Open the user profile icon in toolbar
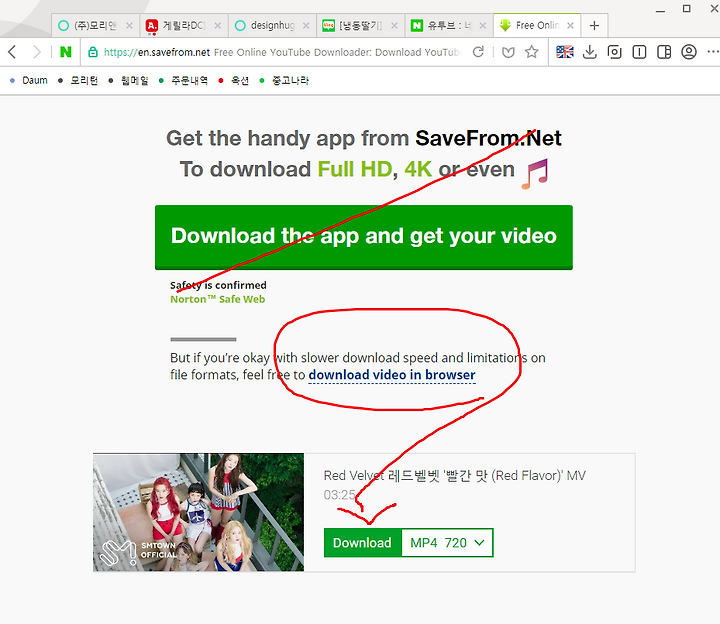This screenshot has width=720, height=624. [x=689, y=52]
